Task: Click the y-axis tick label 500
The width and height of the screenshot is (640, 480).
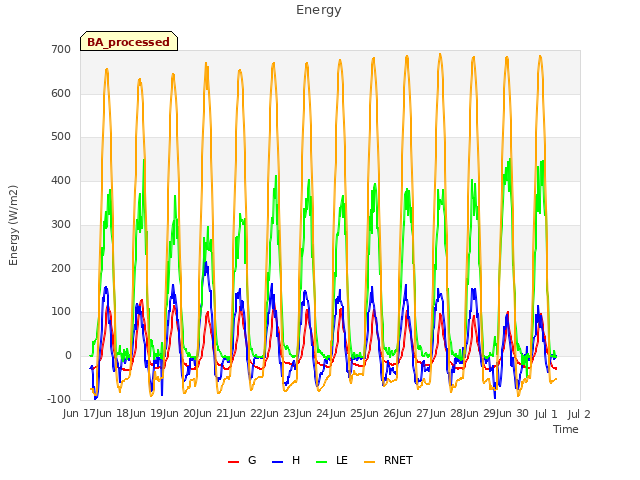Action: pyautogui.click(x=61, y=137)
